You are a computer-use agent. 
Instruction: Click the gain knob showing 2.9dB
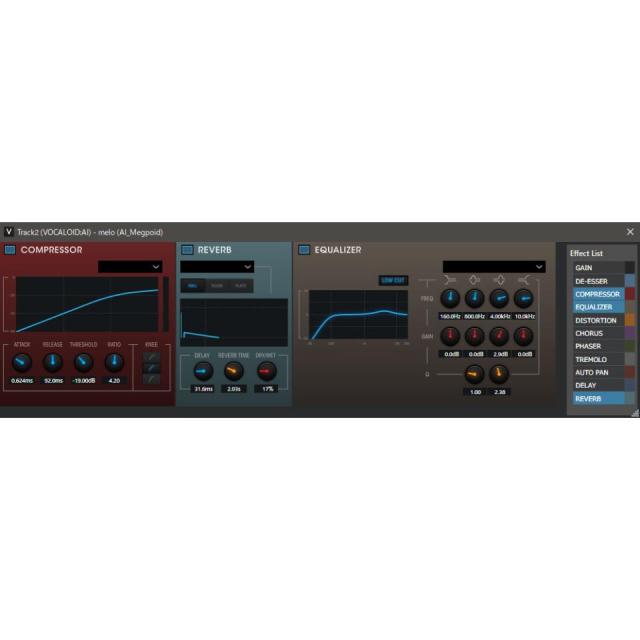(499, 336)
